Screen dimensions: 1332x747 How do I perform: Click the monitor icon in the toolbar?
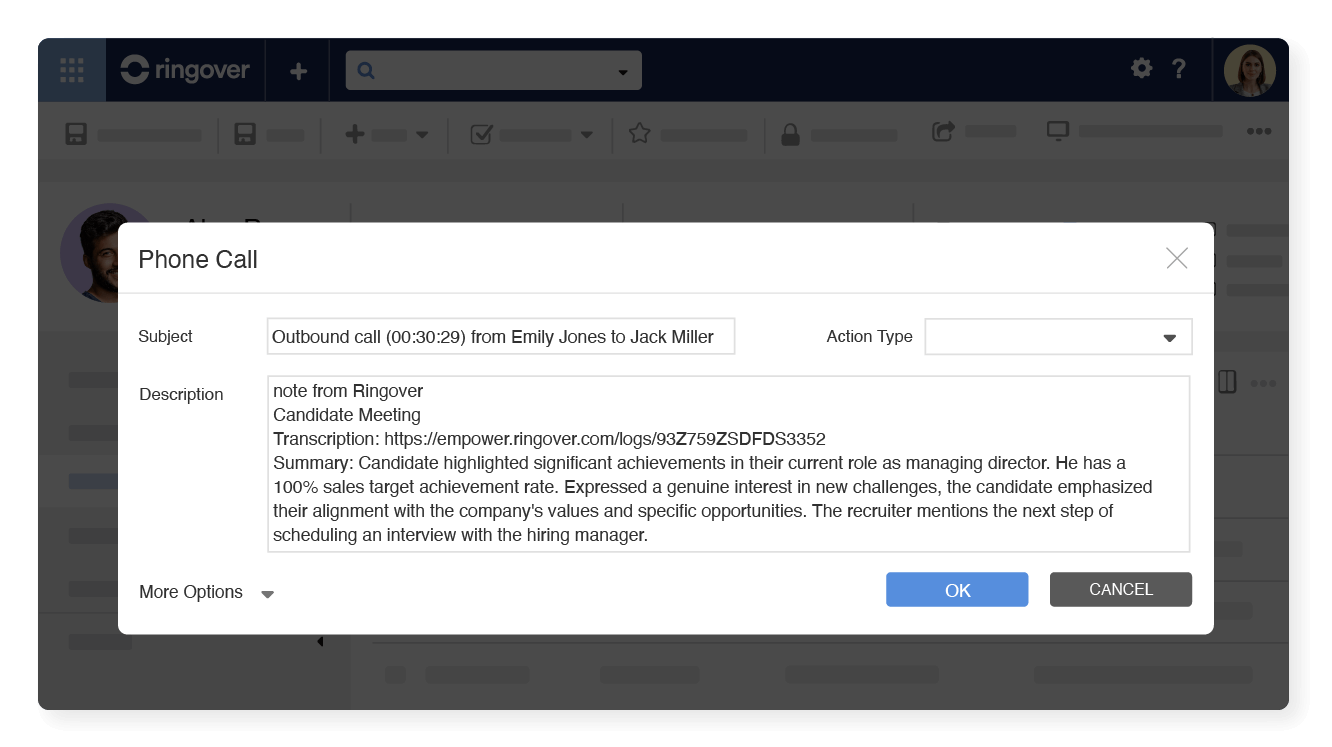pyautogui.click(x=1058, y=132)
